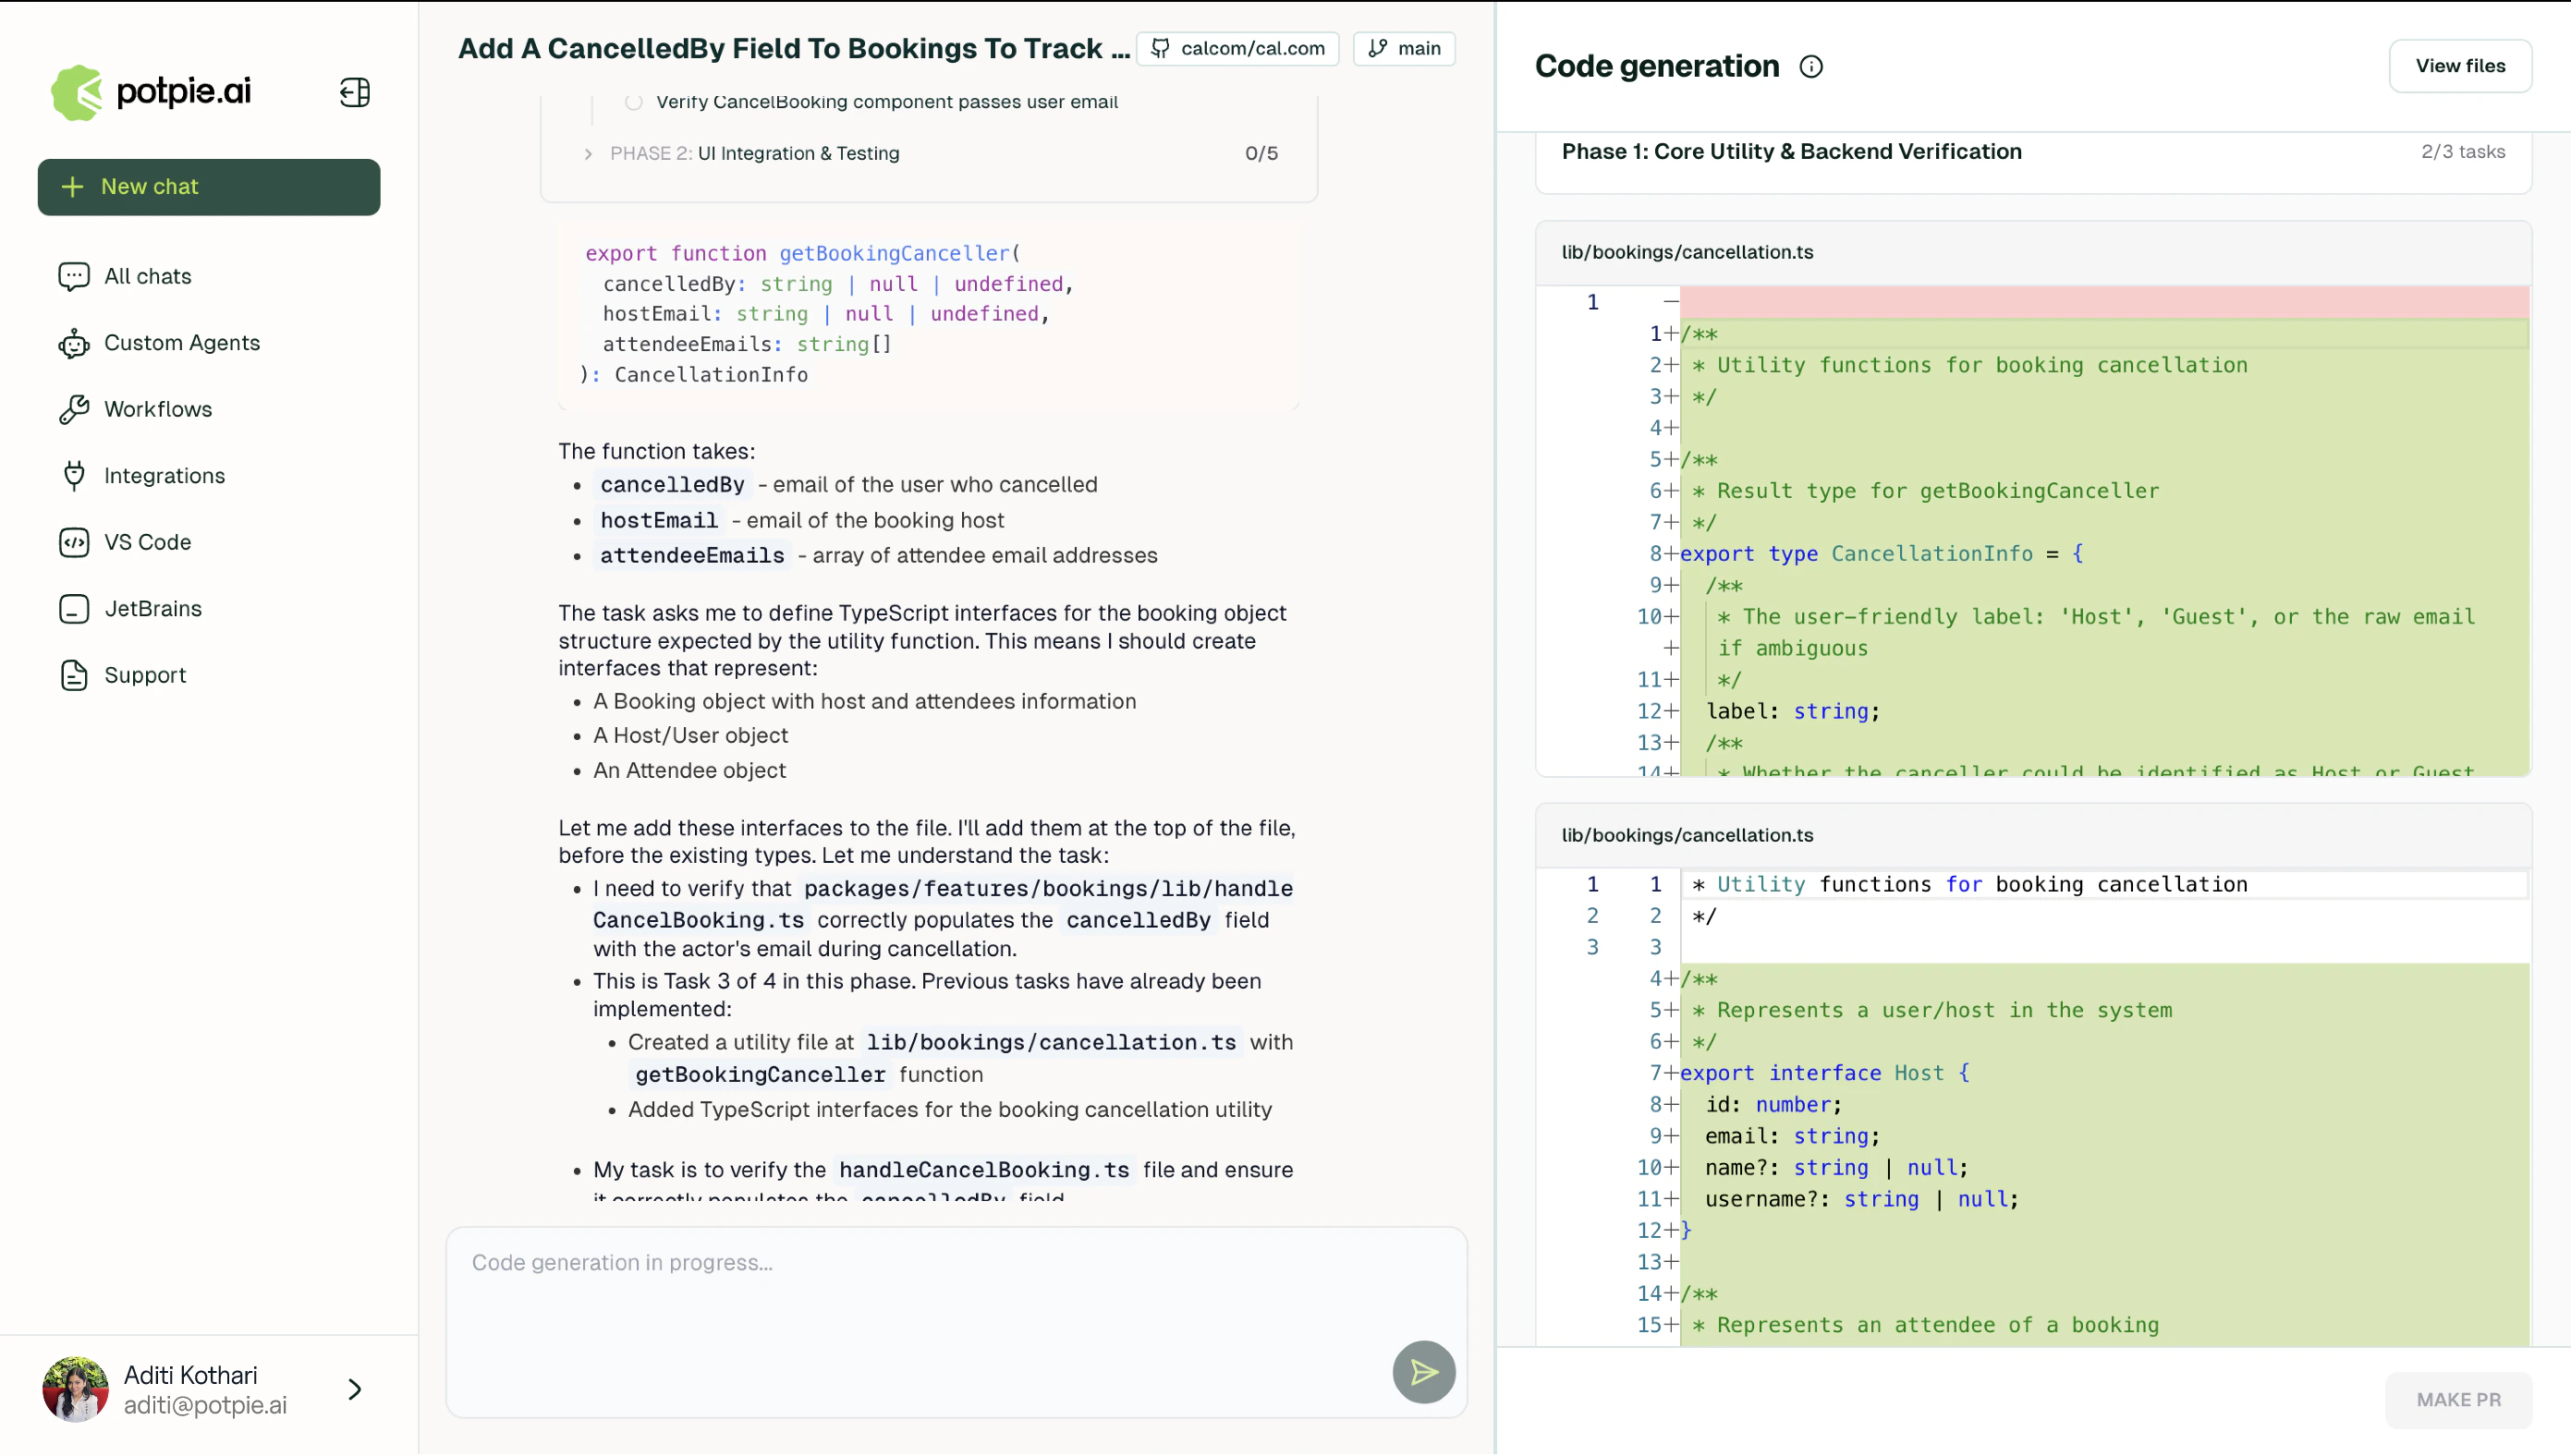
Task: Expand Phase 2: UI Integration & Testing
Action: [588, 154]
